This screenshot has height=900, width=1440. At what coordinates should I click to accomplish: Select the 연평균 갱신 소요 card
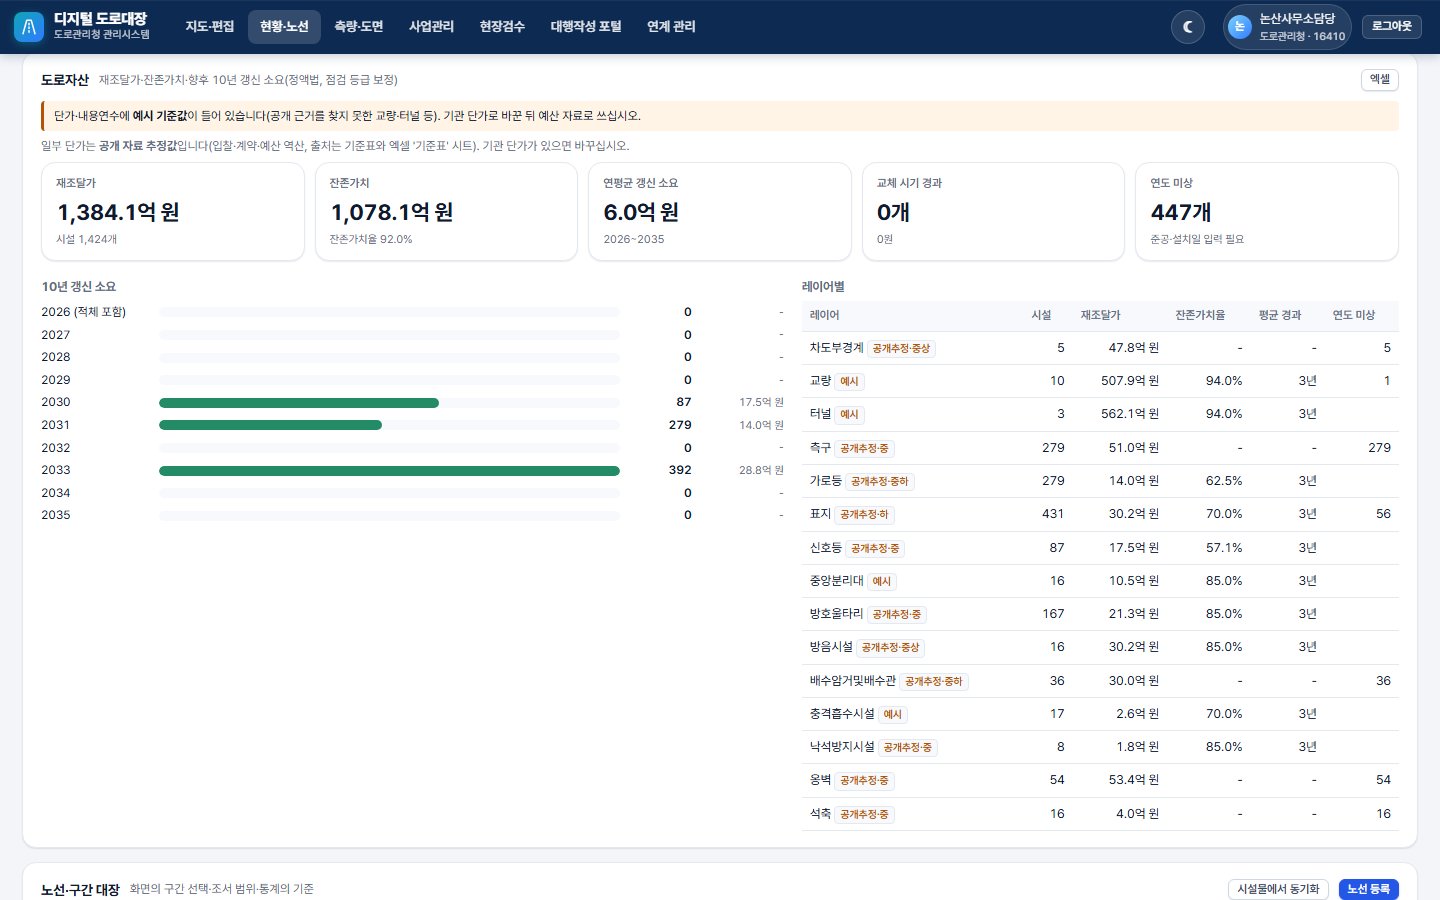click(720, 212)
